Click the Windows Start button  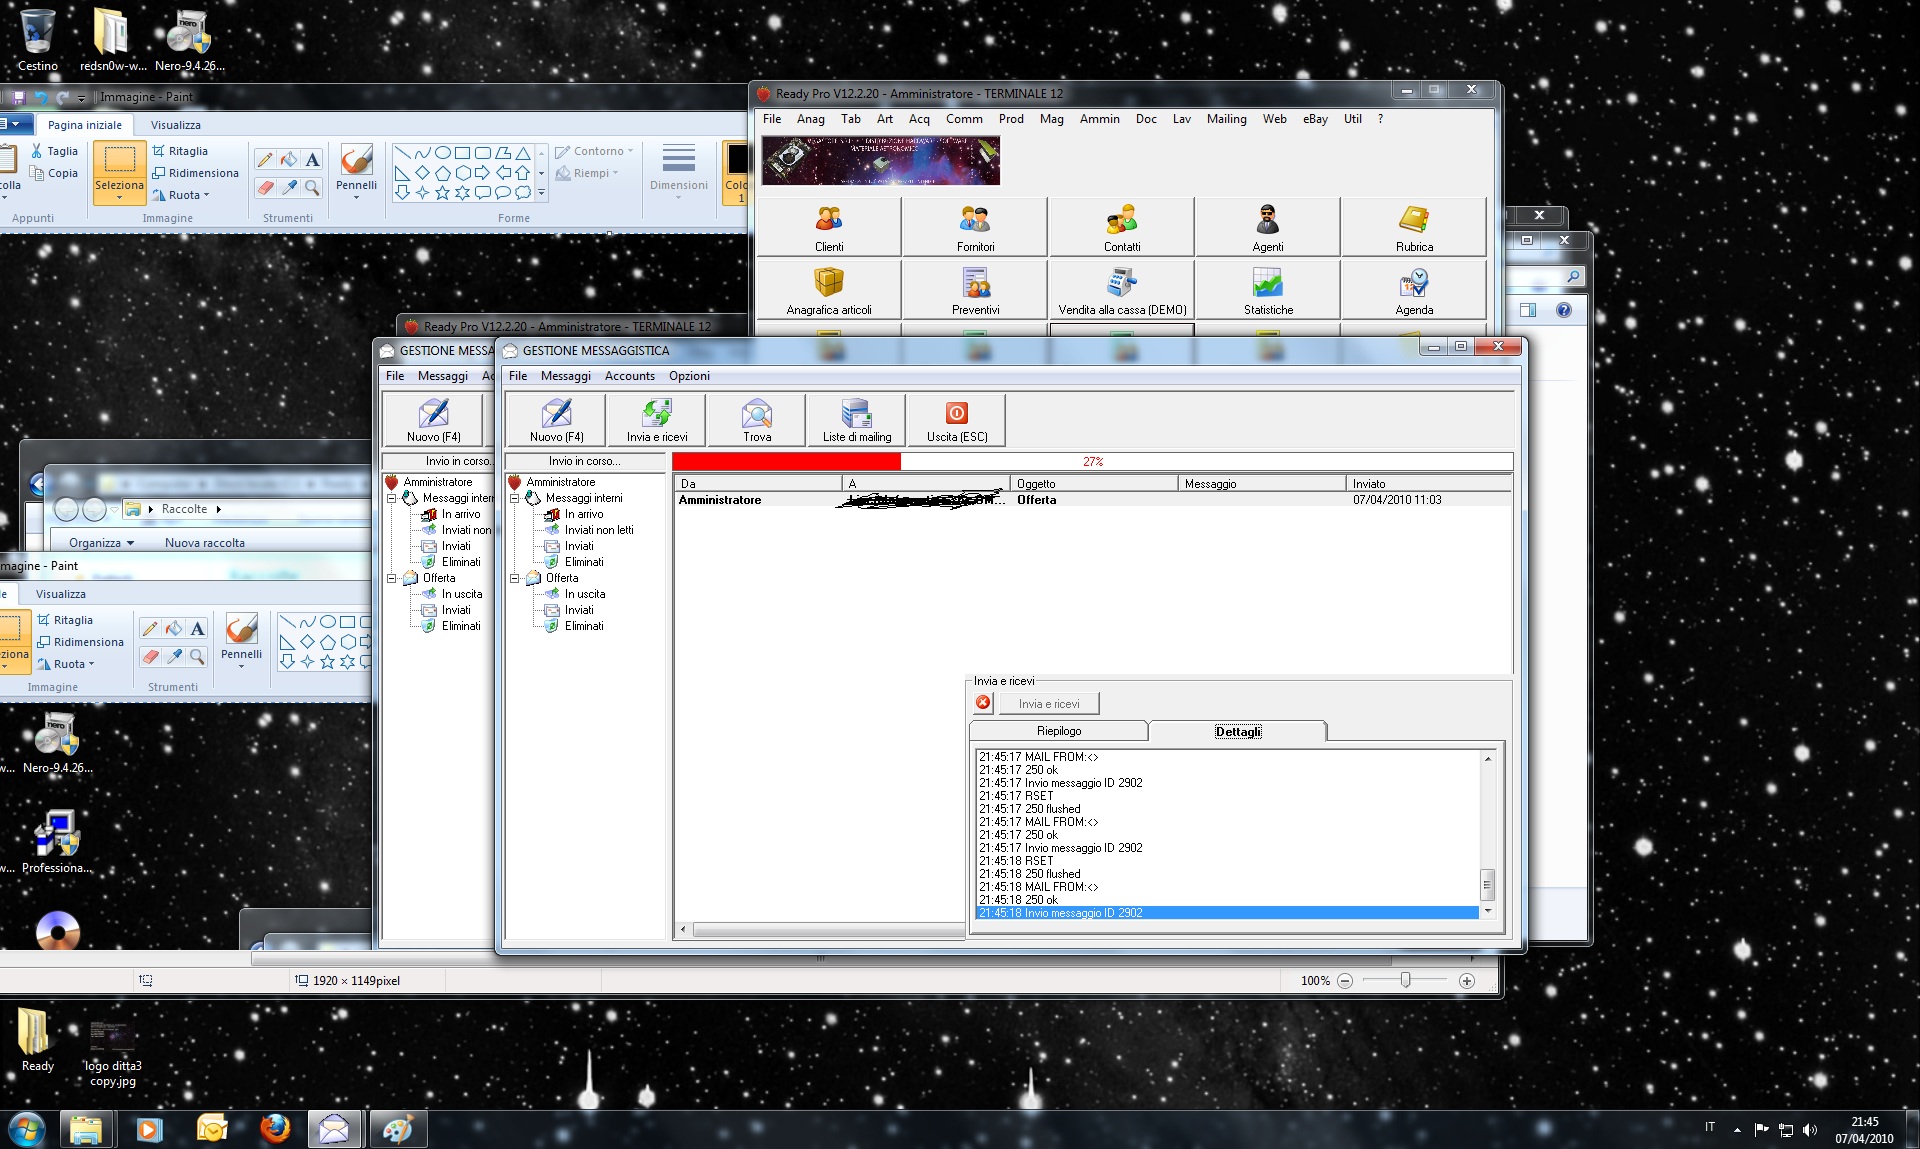(x=26, y=1130)
